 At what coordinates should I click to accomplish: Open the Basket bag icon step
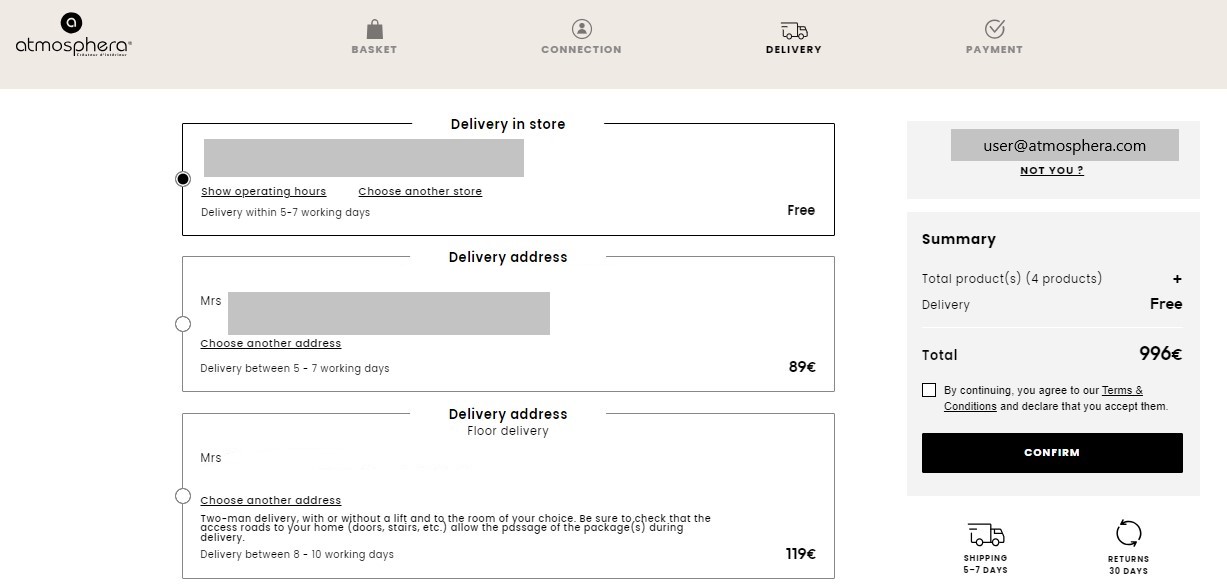click(374, 29)
